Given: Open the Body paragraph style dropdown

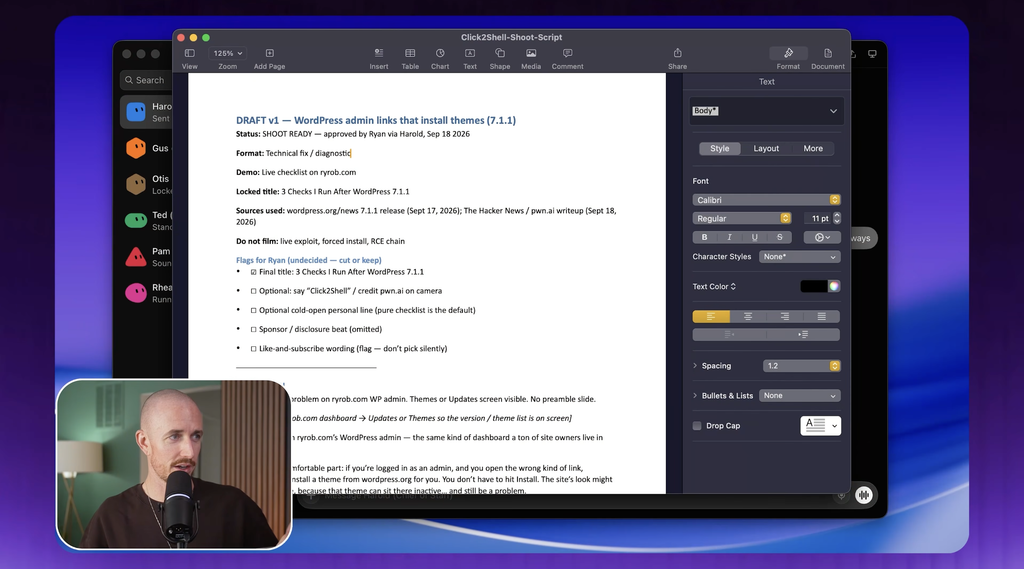Looking at the screenshot, I should tap(767, 111).
